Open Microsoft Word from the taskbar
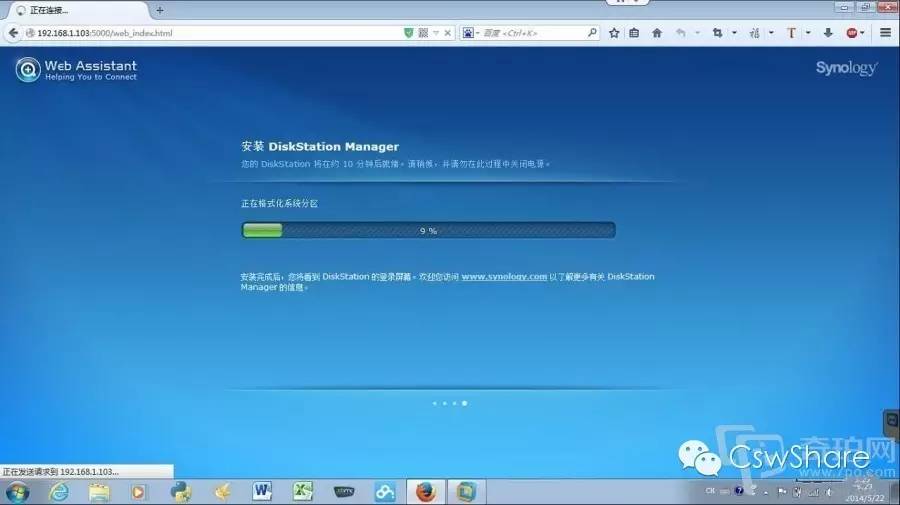900x505 pixels. 262,491
